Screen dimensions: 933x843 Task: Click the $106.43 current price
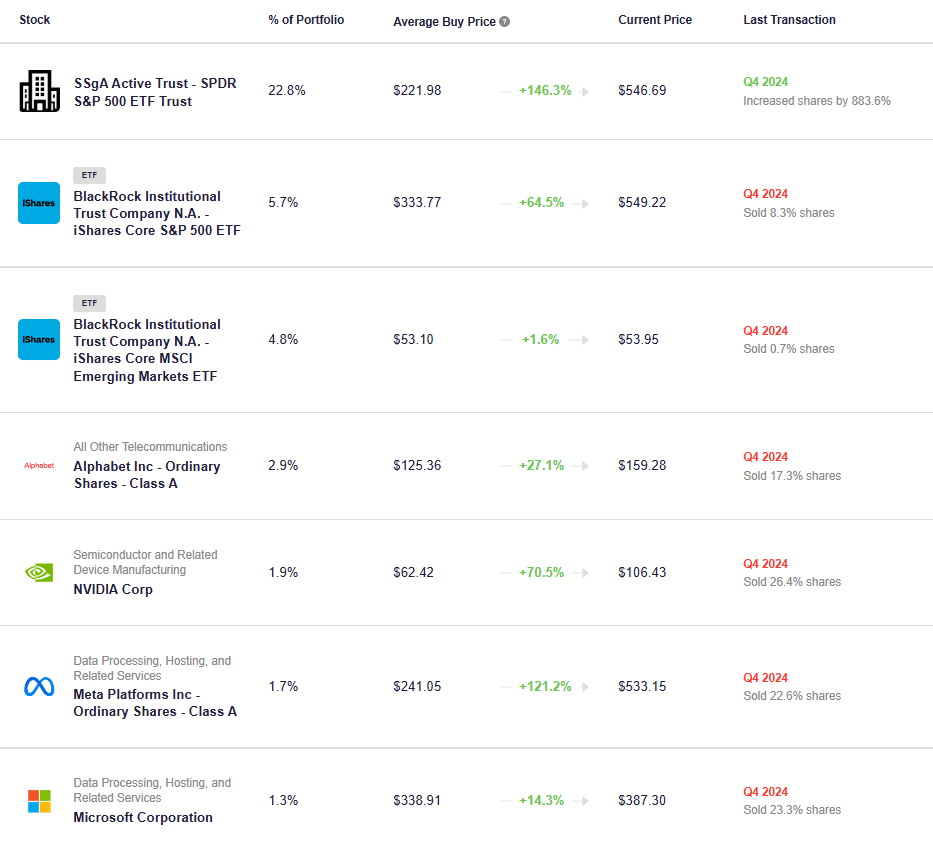coord(642,572)
